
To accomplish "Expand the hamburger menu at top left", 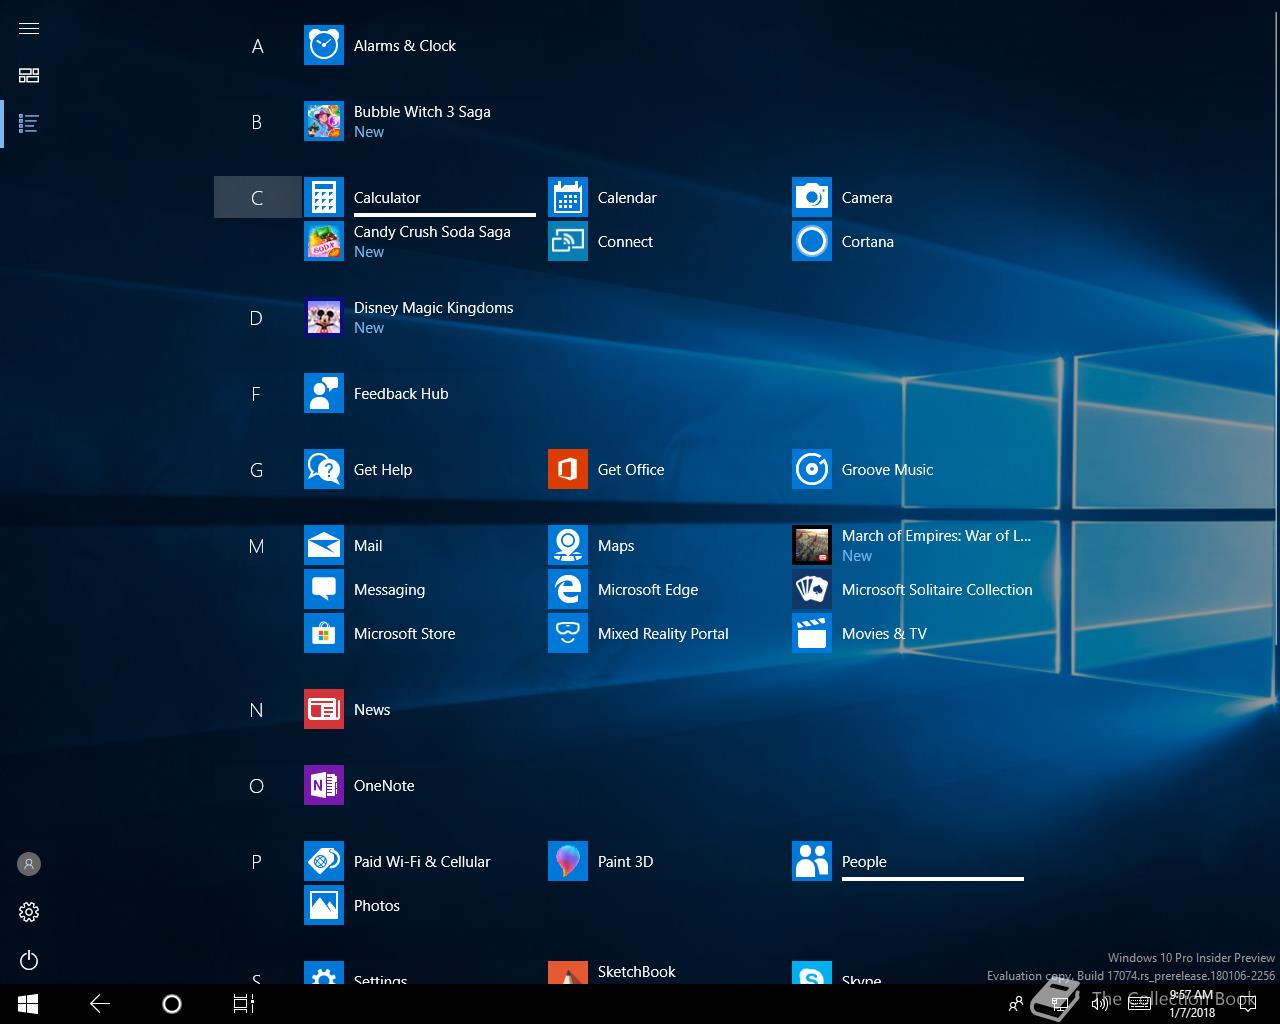I will click(x=29, y=28).
